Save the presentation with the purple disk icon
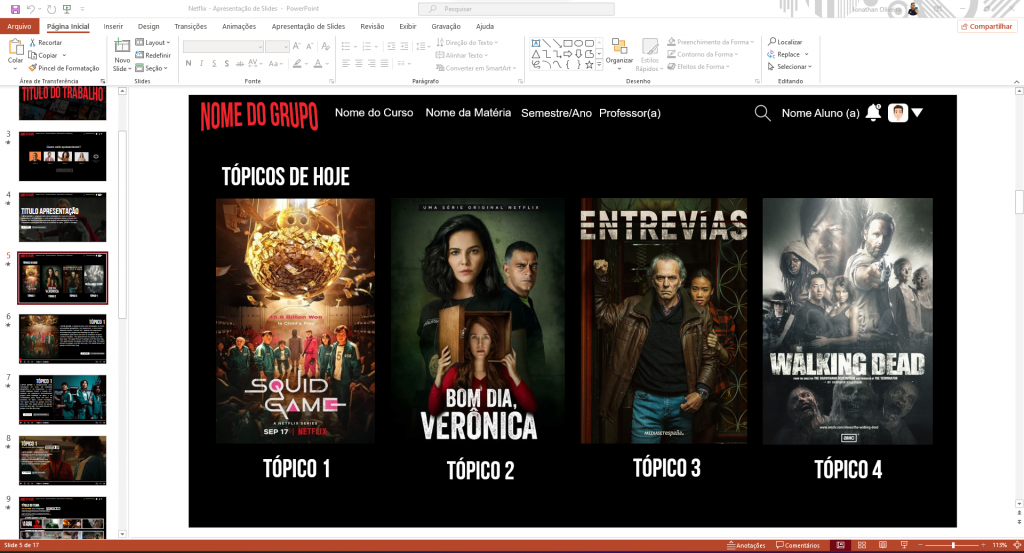This screenshot has width=1024, height=553. (x=15, y=9)
